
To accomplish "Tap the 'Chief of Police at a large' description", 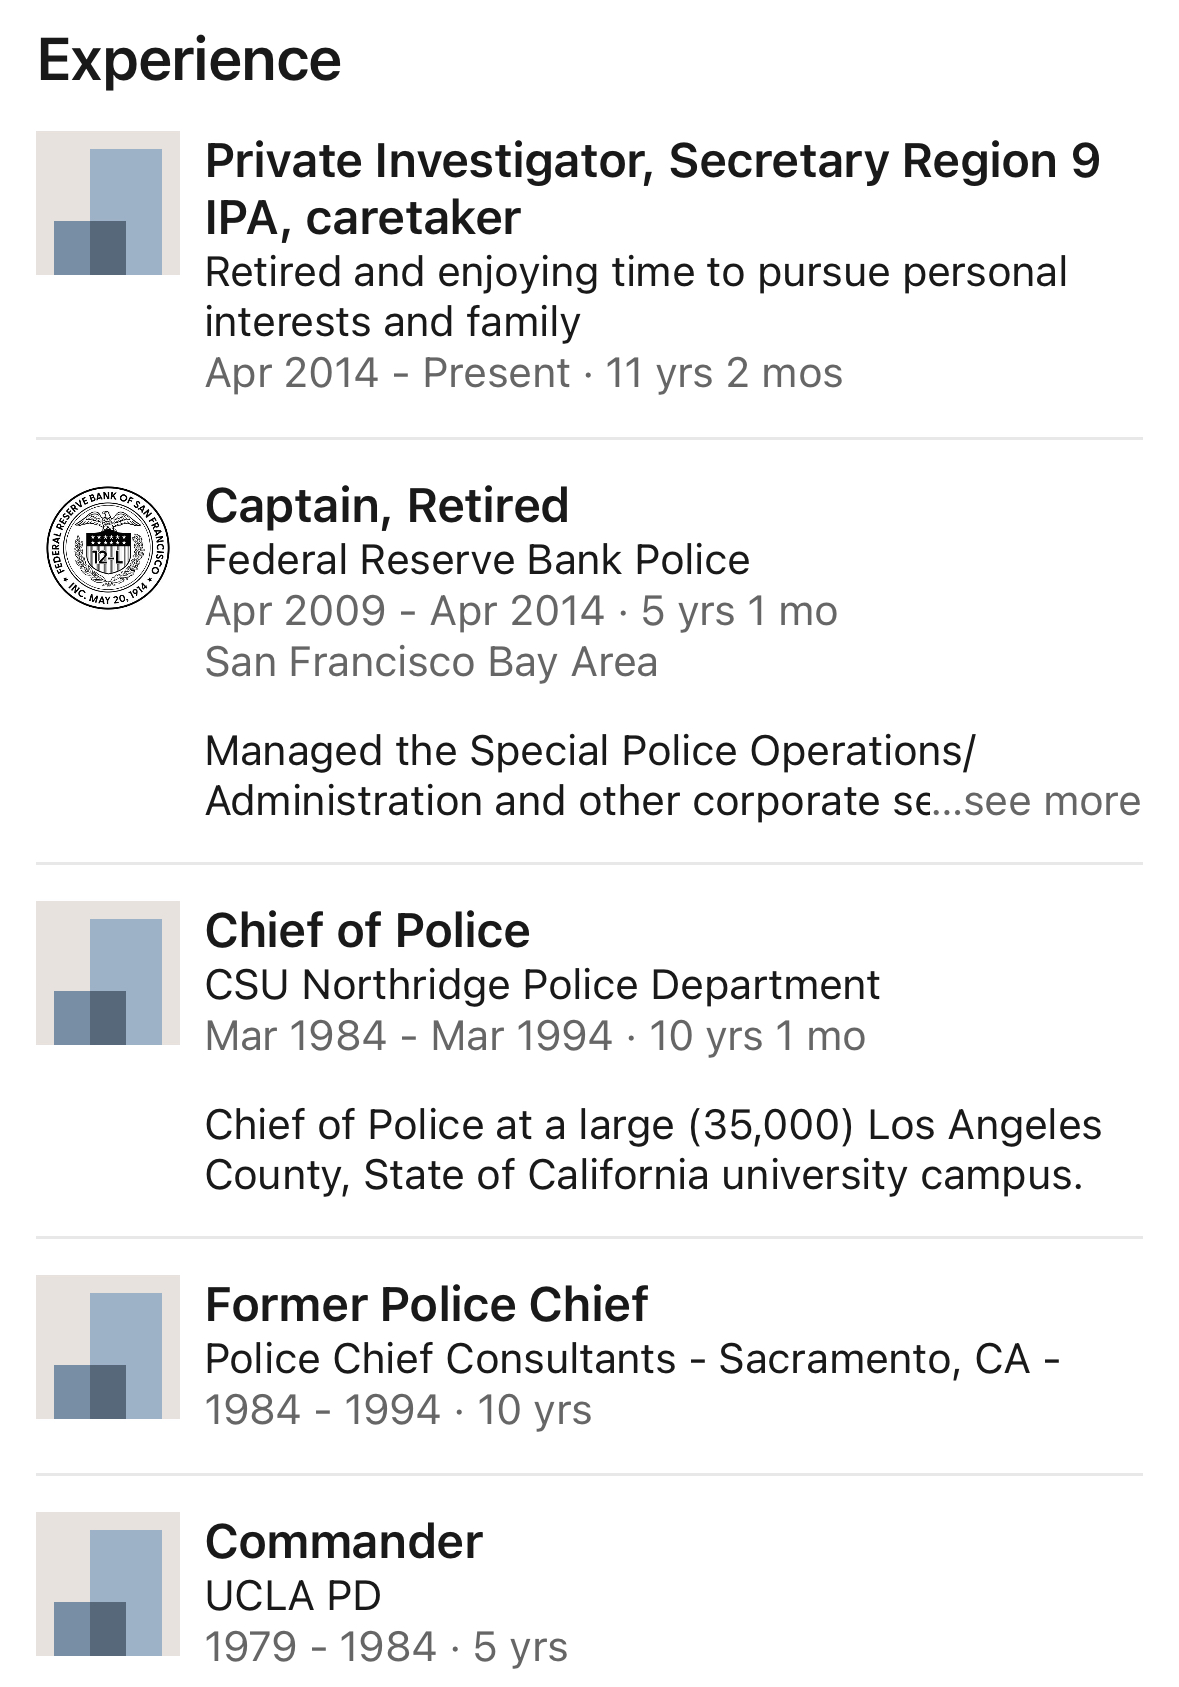I will tap(653, 1150).
